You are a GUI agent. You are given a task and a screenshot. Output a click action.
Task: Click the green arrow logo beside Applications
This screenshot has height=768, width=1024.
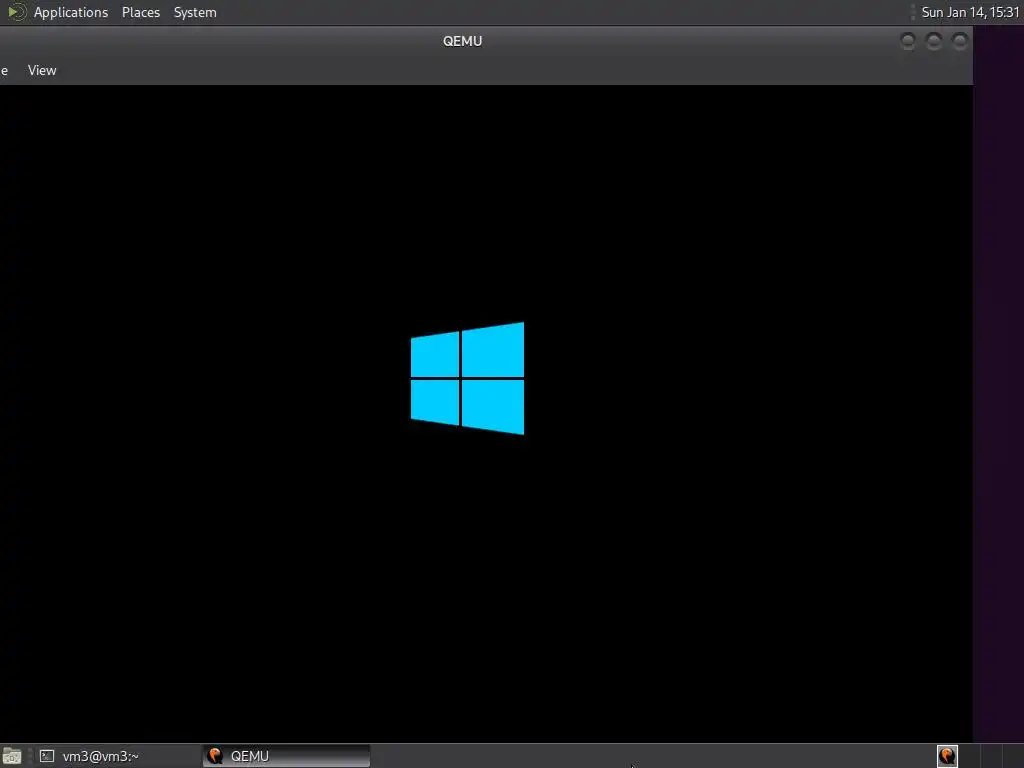pos(15,12)
